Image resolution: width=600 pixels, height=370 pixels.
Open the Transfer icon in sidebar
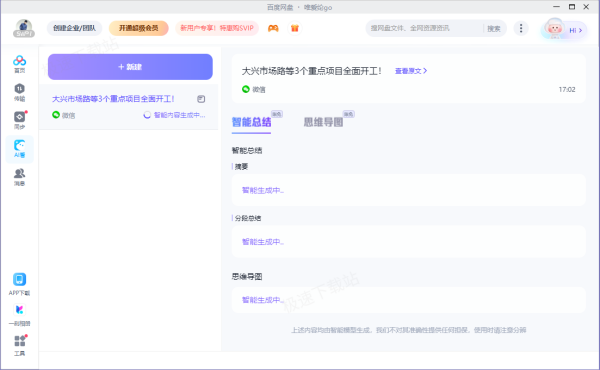[x=20, y=92]
